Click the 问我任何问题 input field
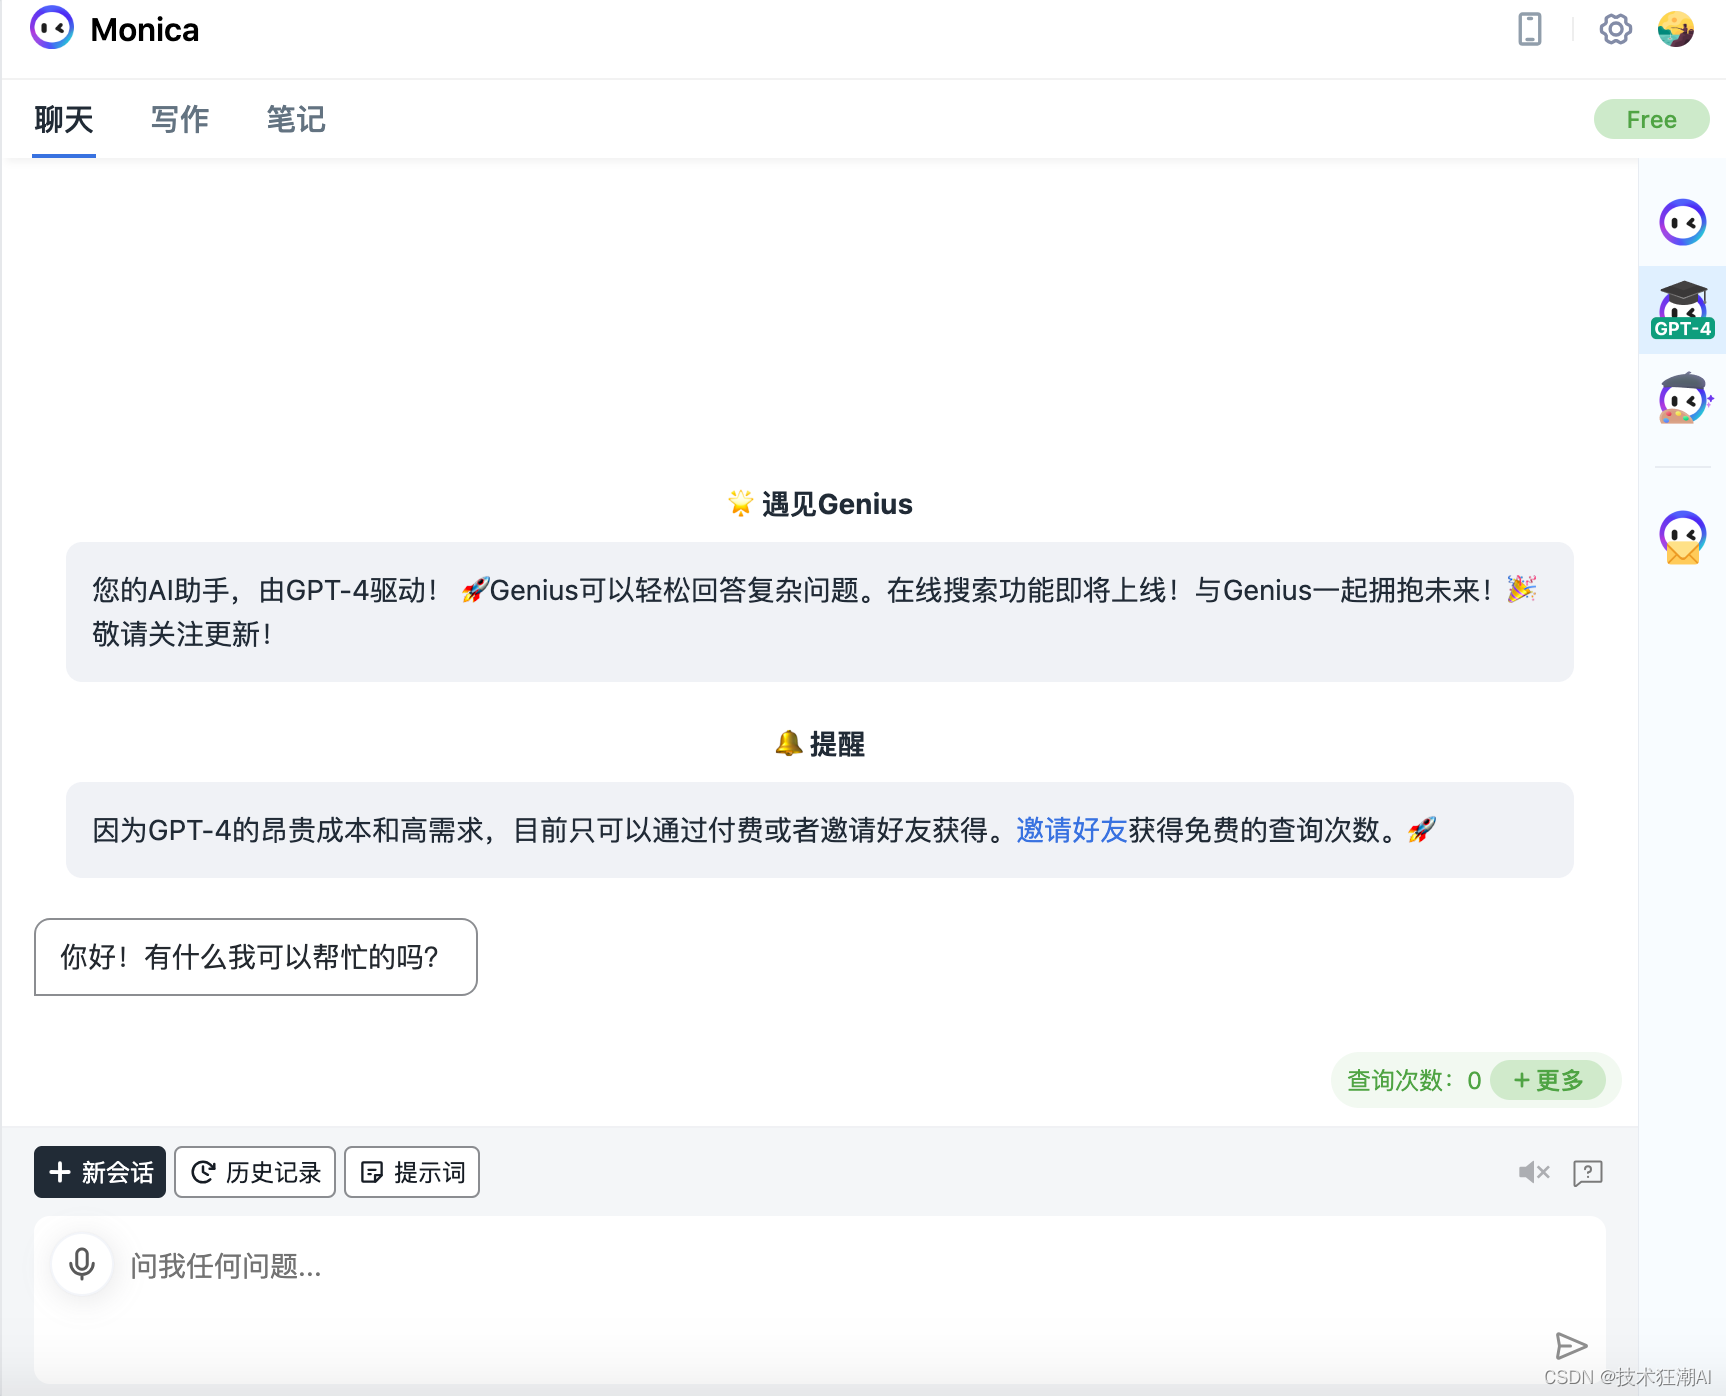1726x1396 pixels. tap(820, 1298)
